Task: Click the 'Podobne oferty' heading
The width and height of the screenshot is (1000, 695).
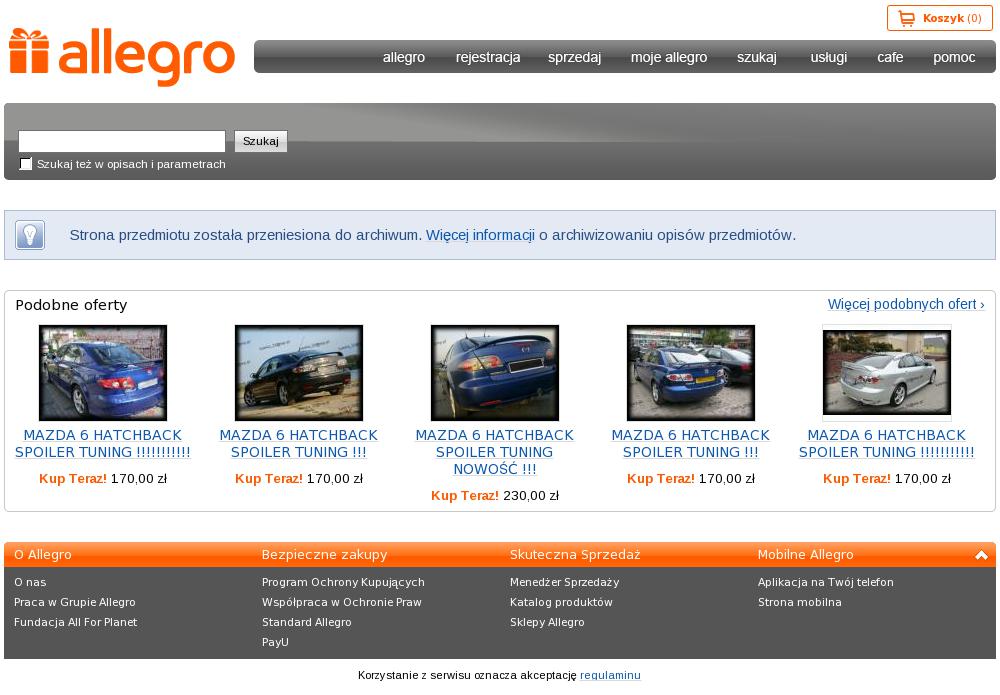Action: [x=71, y=305]
